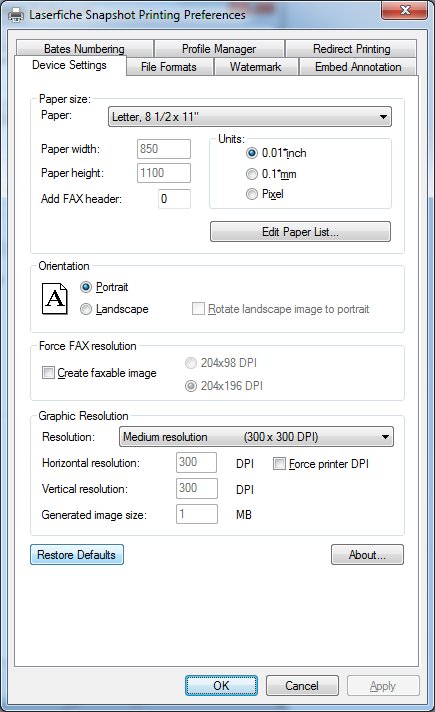This screenshot has width=435, height=712.
Task: Go to the Redirect Printing tab
Action: [351, 48]
